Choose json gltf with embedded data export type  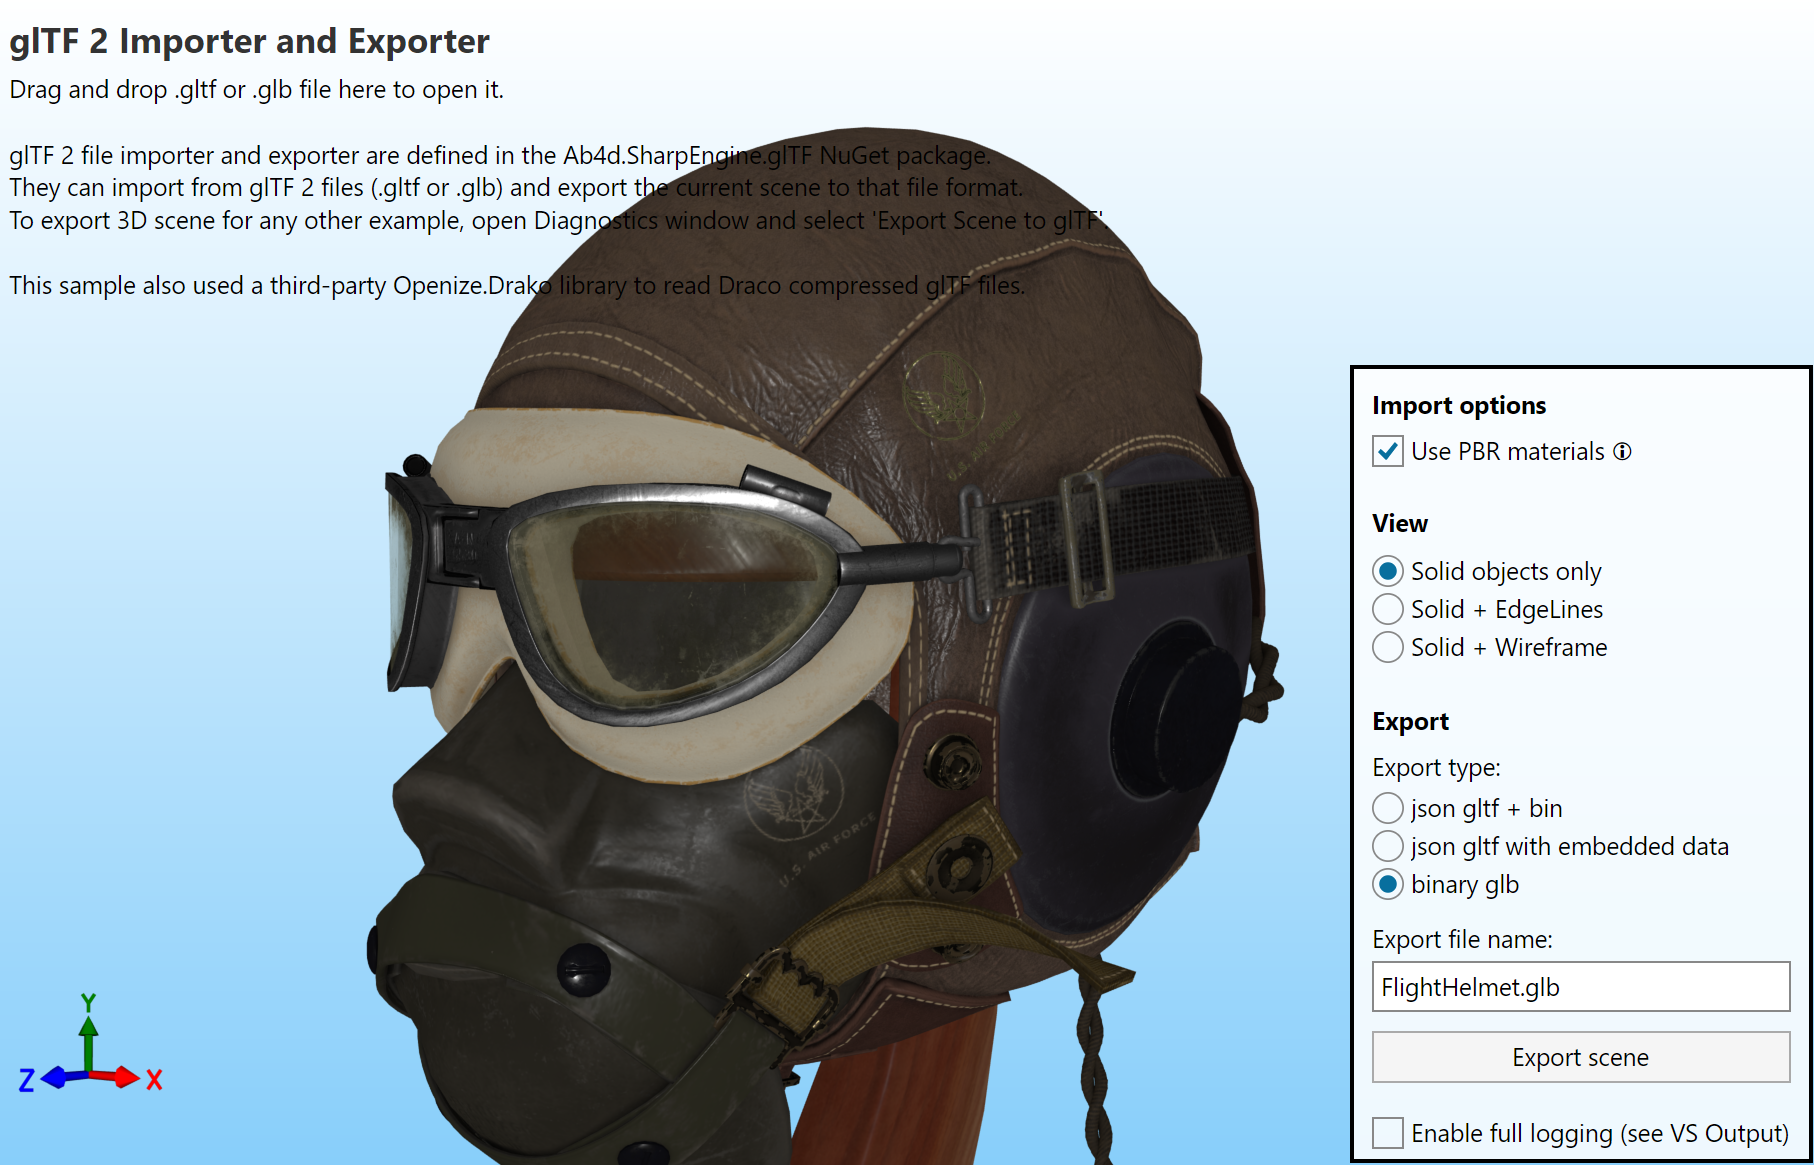coord(1388,846)
